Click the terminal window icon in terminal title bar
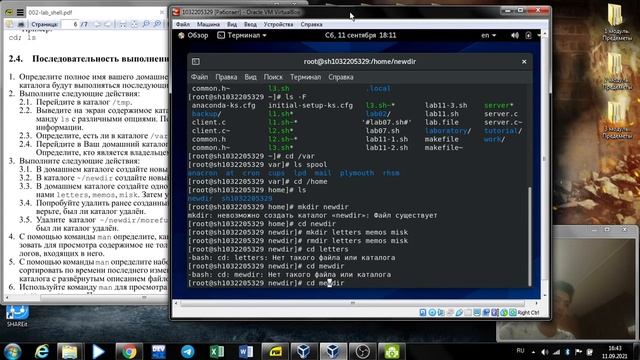Image resolution: width=640 pixels, height=360 pixels. [x=196, y=62]
